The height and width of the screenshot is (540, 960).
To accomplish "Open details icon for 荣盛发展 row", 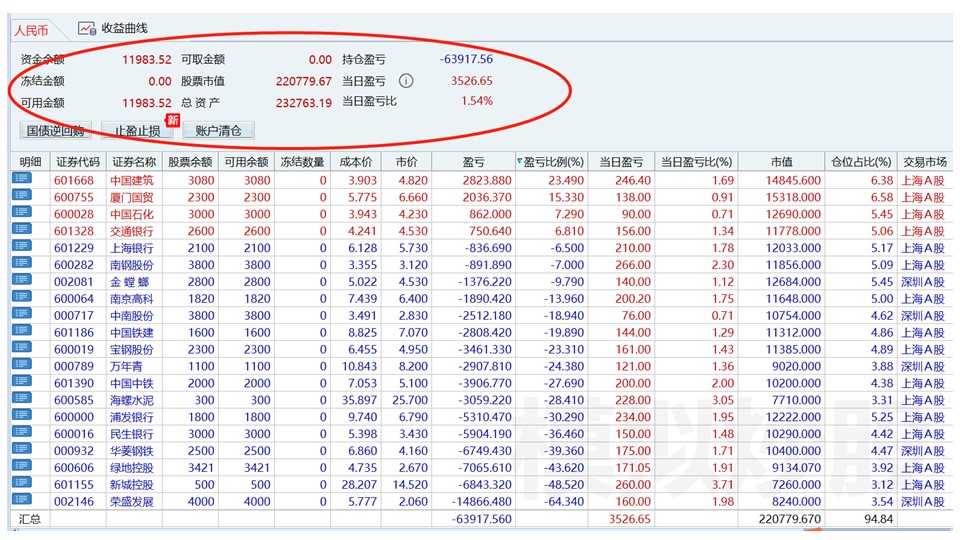I will [21, 500].
